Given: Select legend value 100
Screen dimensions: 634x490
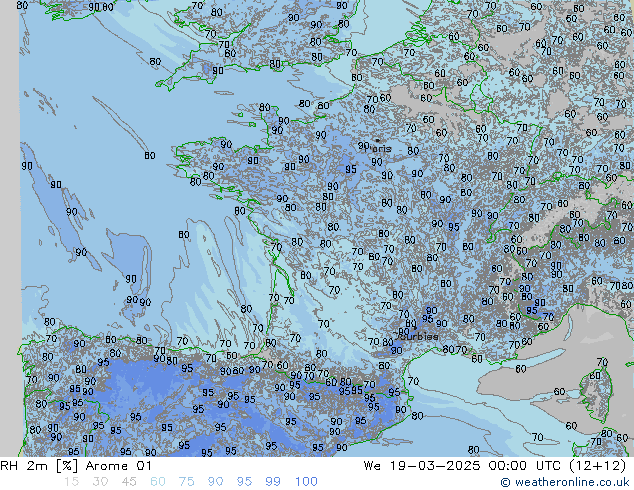Looking at the screenshot, I should tap(306, 482).
